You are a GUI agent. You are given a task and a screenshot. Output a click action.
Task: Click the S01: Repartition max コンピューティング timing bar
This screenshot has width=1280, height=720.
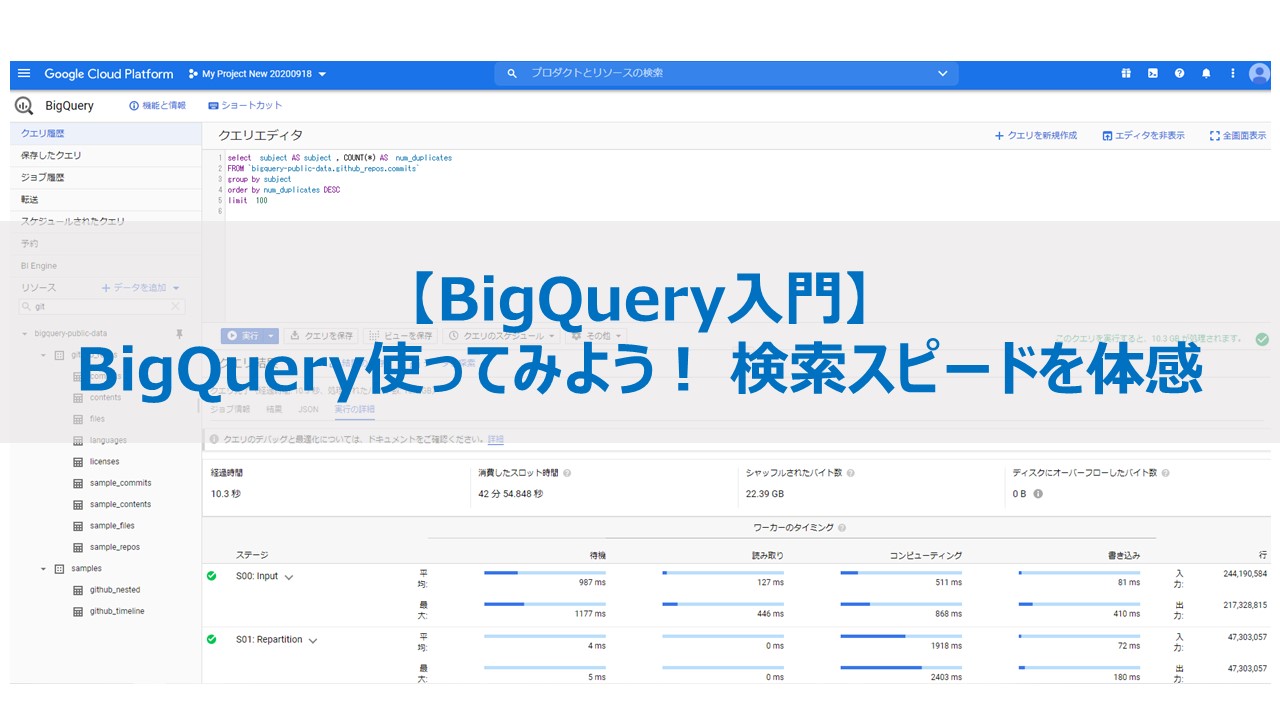902,667
